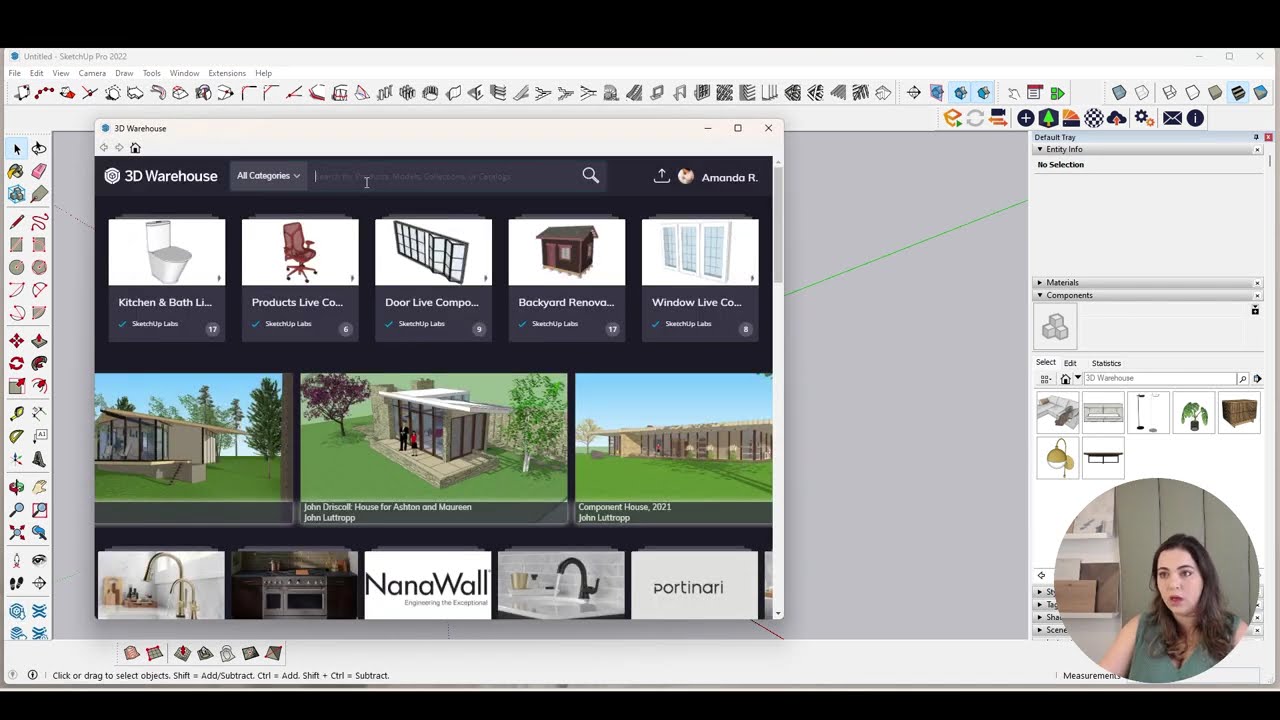Close the Entity Info panel
This screenshot has width=1280, height=720.
(1257, 150)
